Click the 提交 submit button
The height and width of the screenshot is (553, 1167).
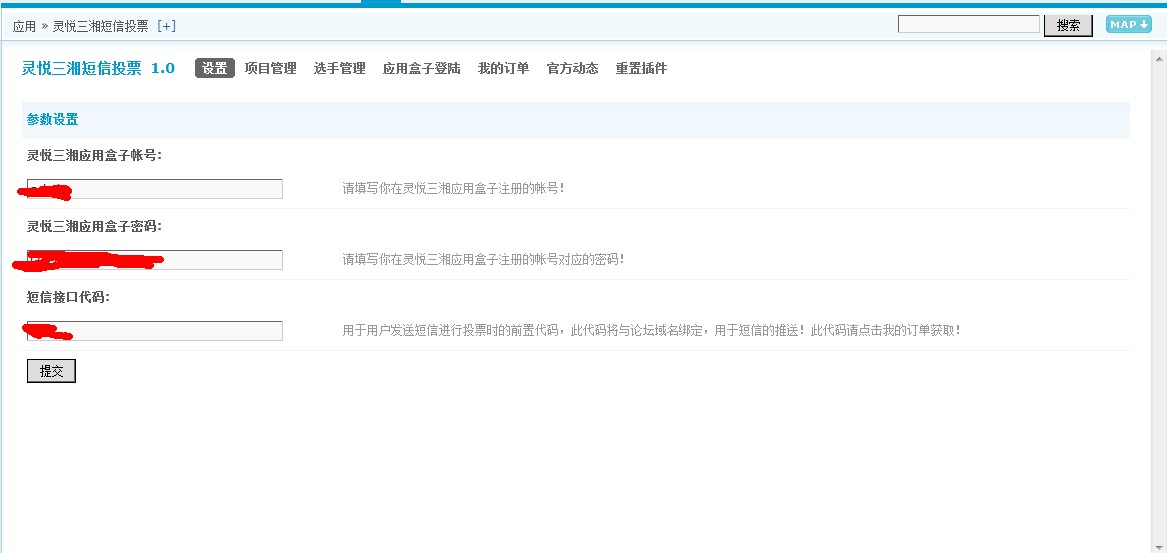51,371
